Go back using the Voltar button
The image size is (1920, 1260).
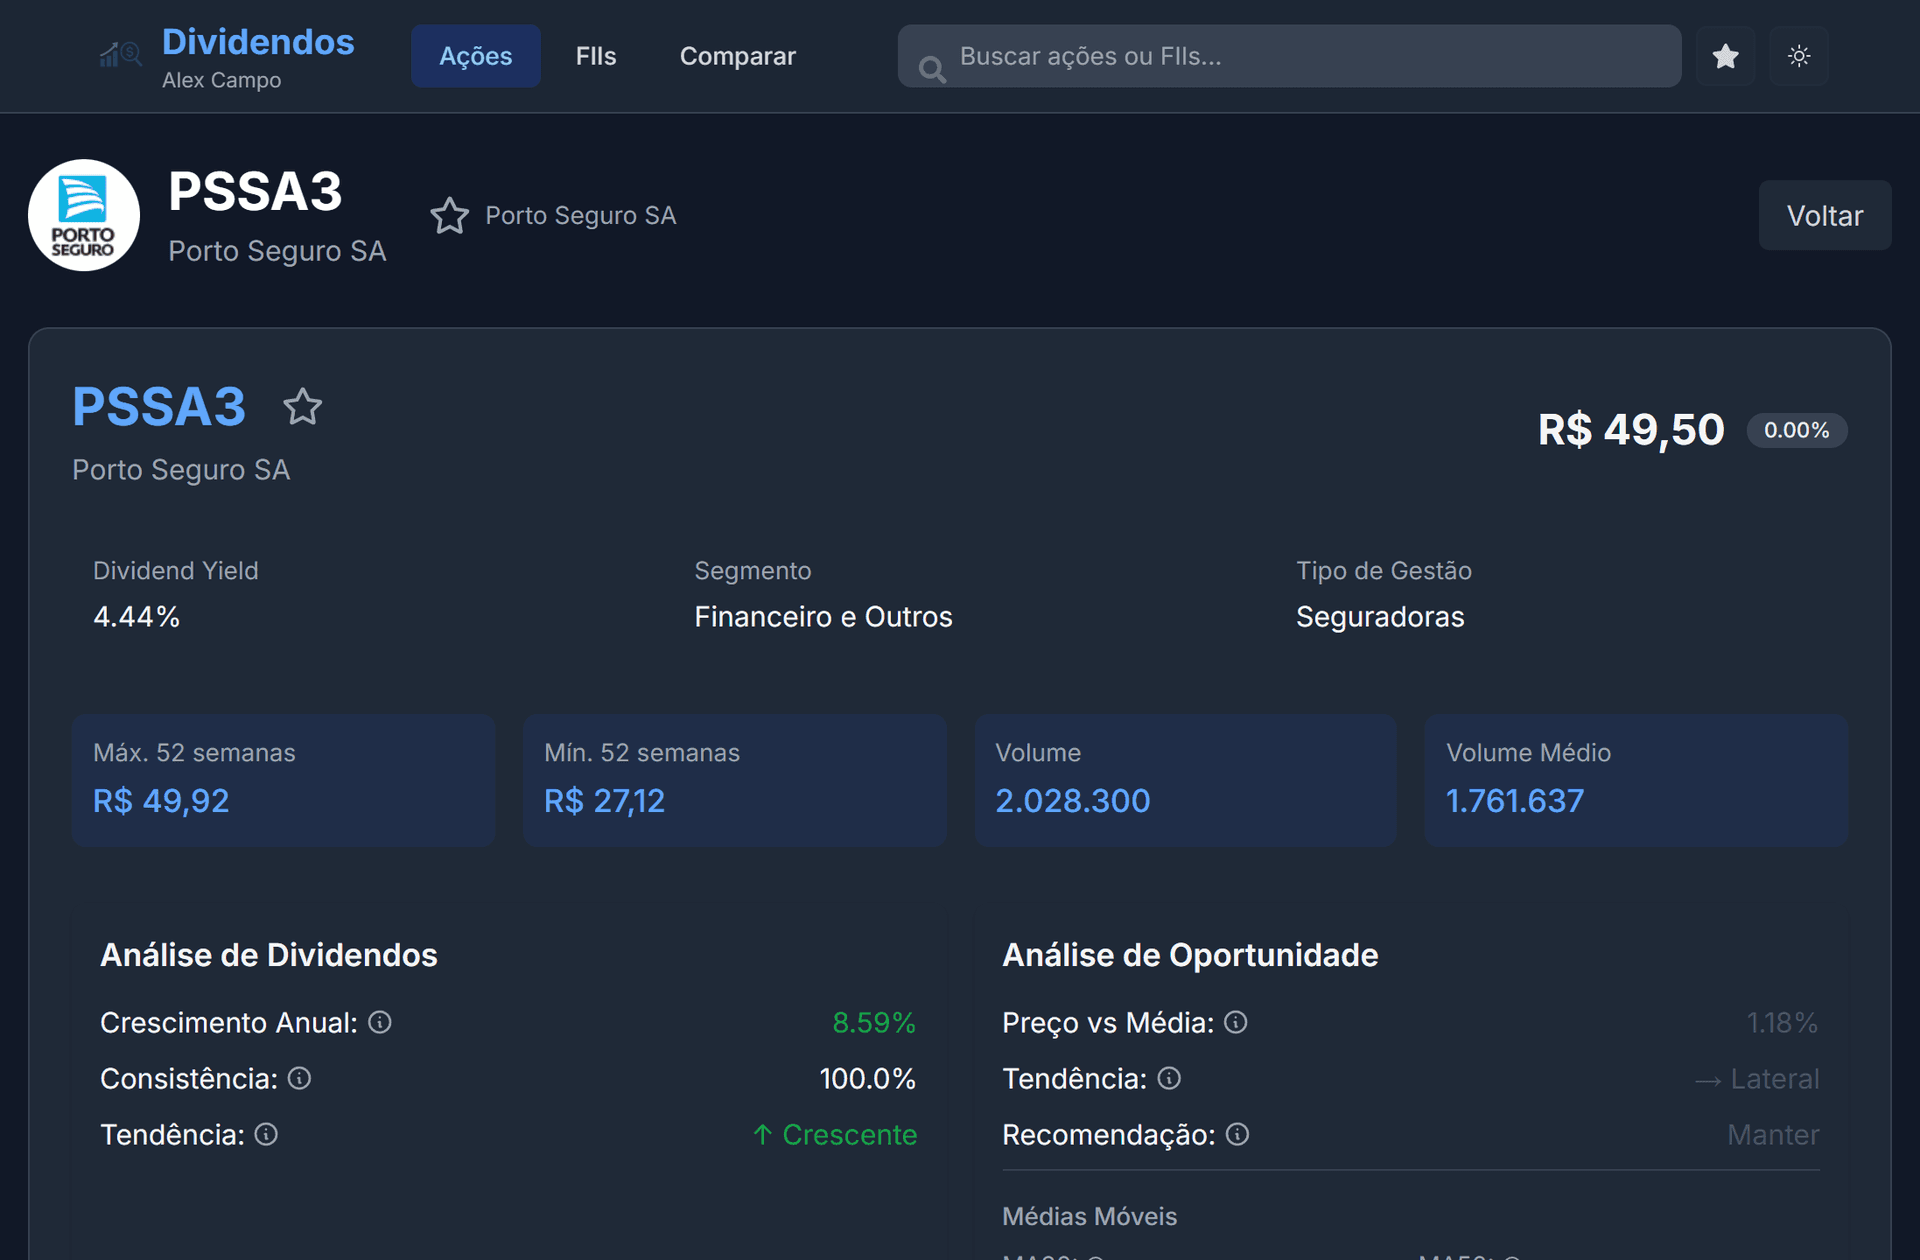pyautogui.click(x=1825, y=215)
